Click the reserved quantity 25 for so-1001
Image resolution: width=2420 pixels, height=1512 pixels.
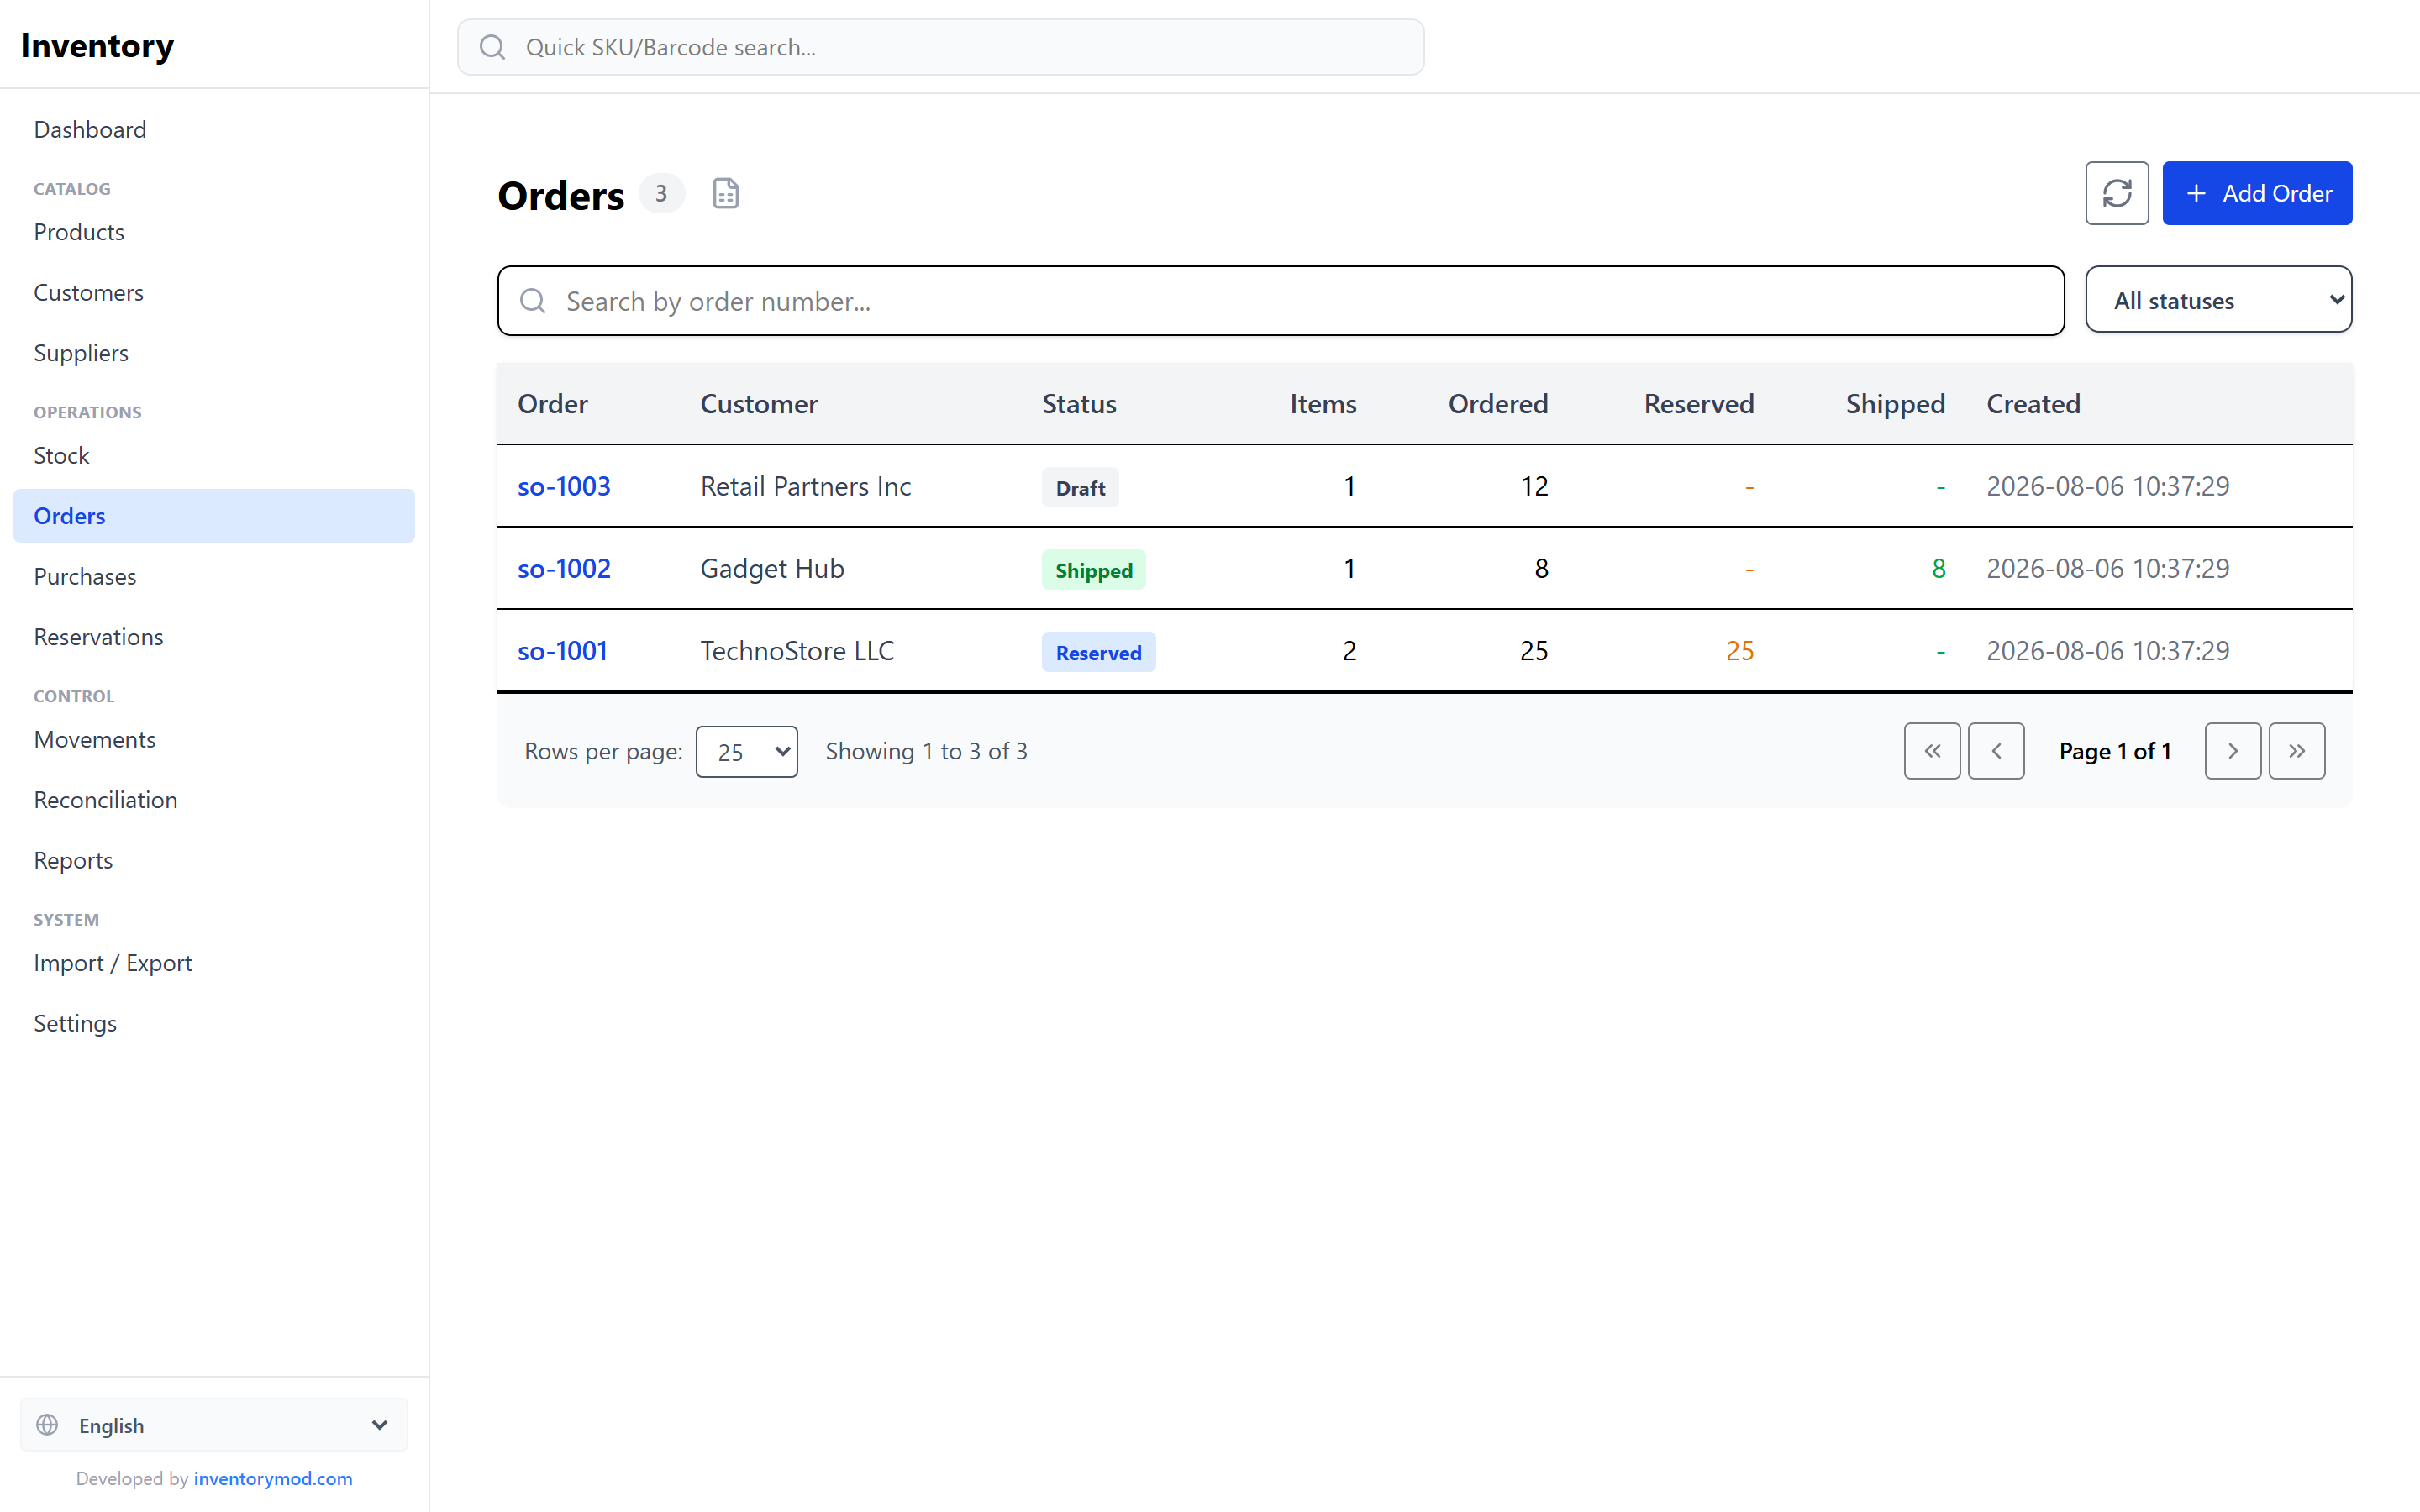coord(1739,651)
